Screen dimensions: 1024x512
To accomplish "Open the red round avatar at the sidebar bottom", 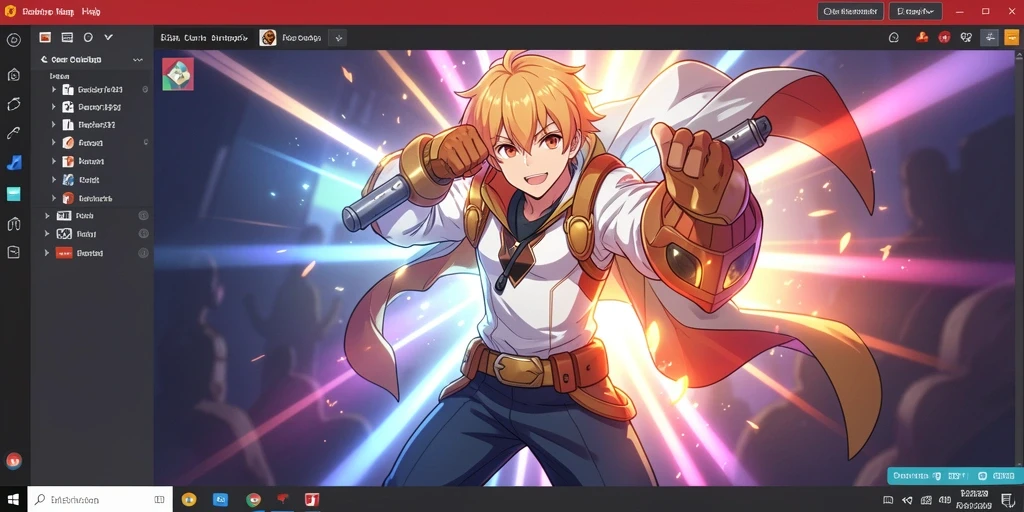I will (x=14, y=460).
